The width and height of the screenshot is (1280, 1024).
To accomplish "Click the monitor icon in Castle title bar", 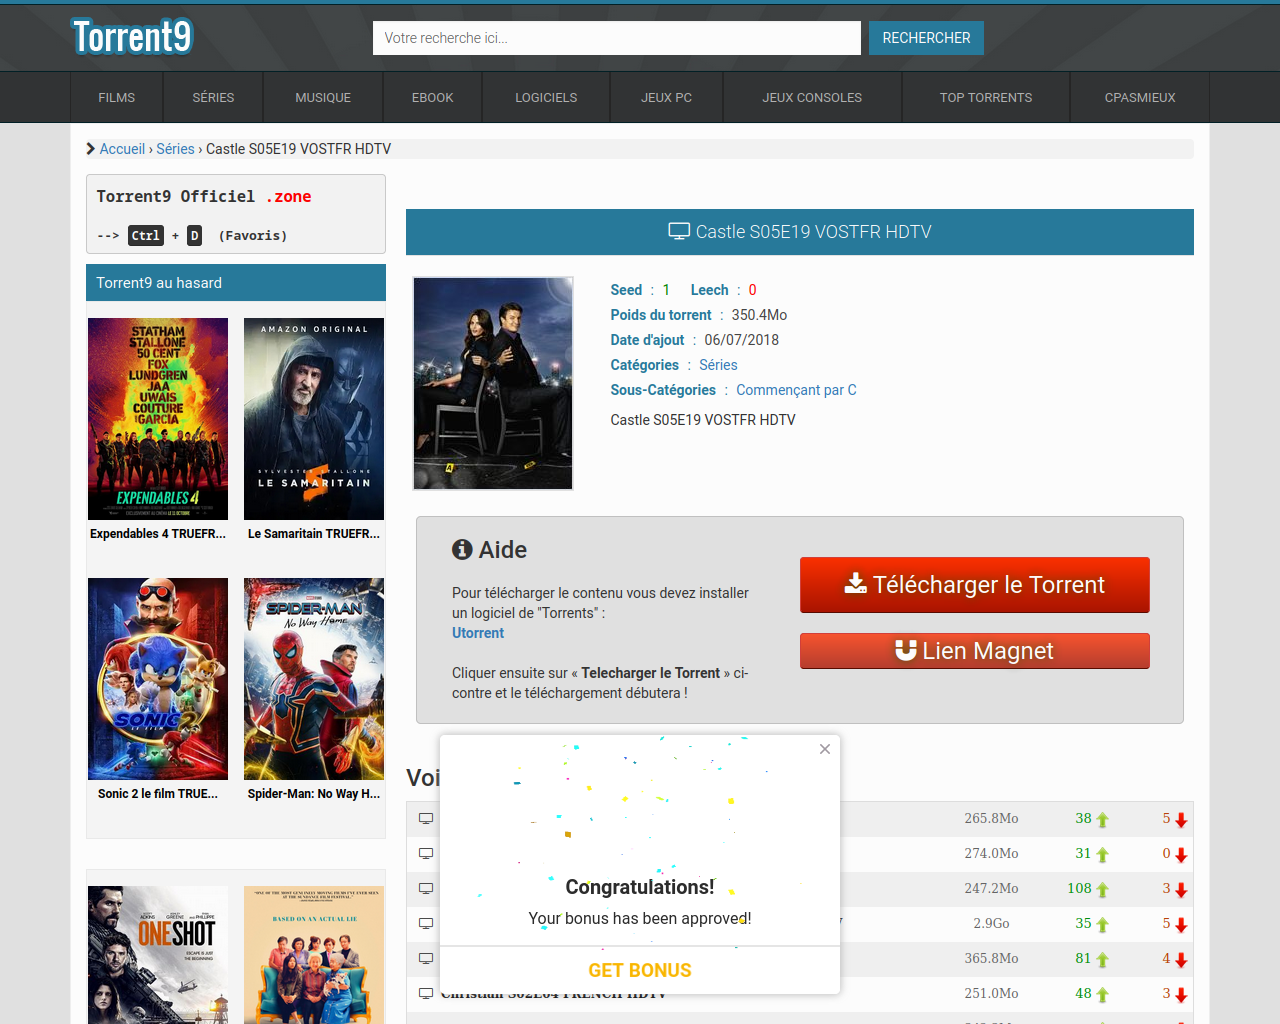I will point(679,232).
